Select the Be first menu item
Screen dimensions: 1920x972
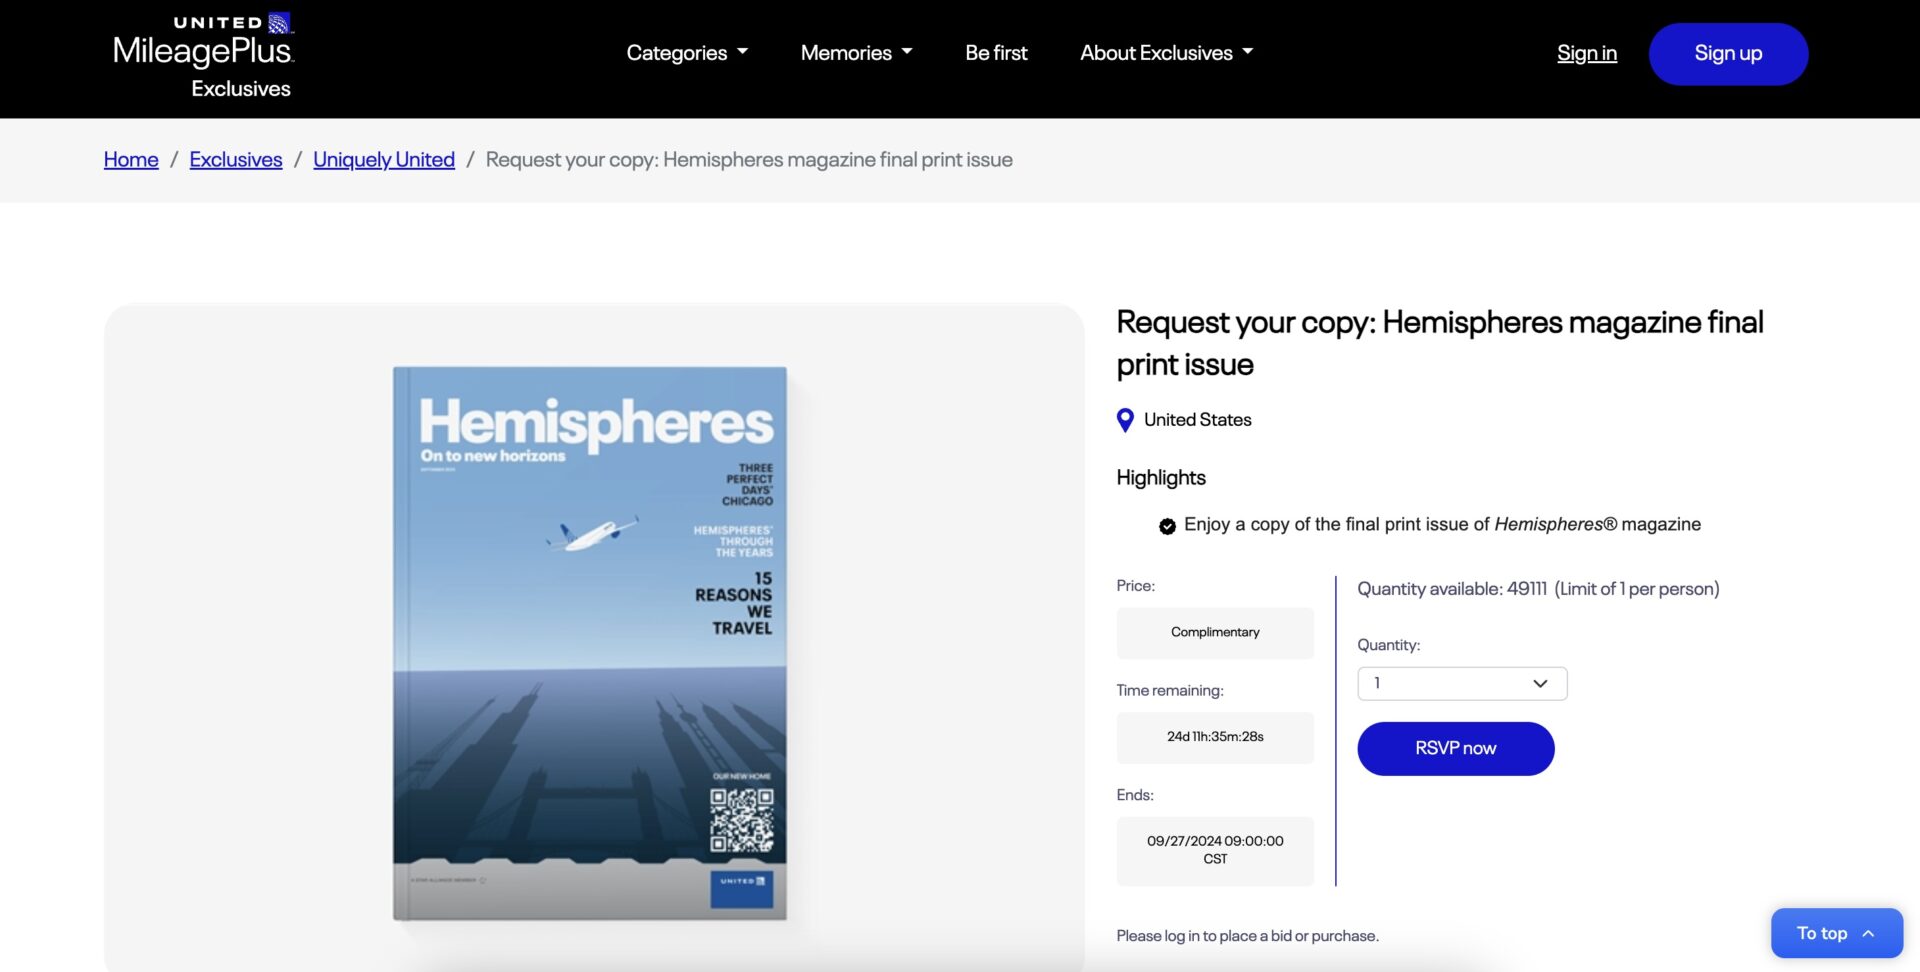tap(995, 53)
